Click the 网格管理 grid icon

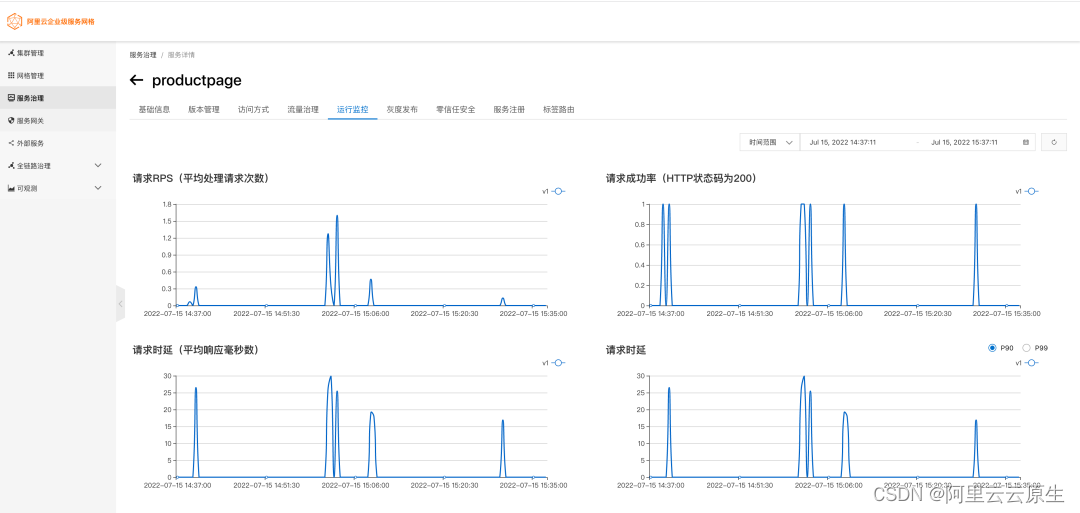point(11,76)
